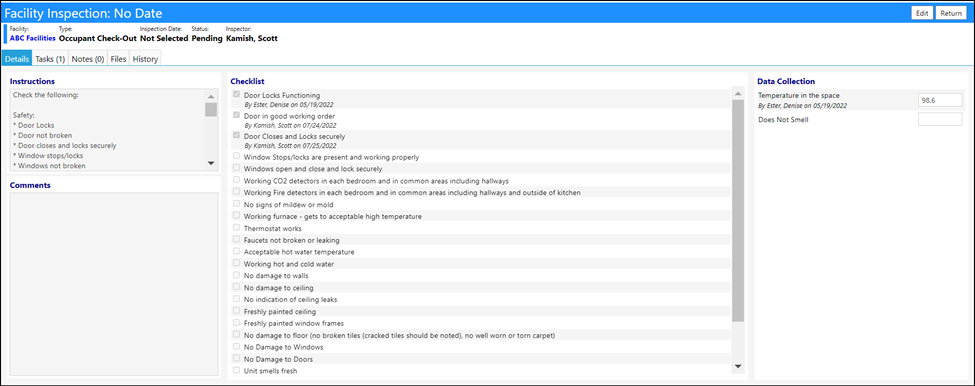This screenshot has height=386, width=975.
Task: Click 'By Ester, Denise on 05/19/2022' under Temperature
Action: (x=802, y=106)
